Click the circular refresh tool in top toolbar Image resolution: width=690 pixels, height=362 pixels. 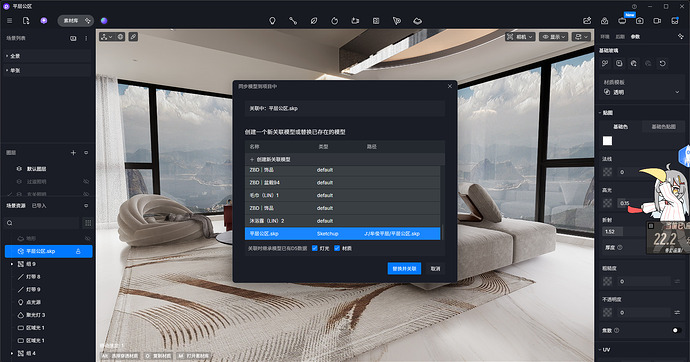334,21
